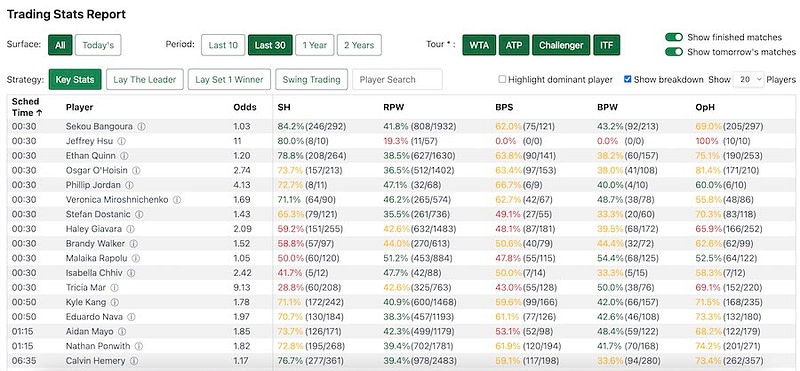Screen dimensions: 800x371
Task: Select Key Stats strategy
Action: click(x=75, y=79)
